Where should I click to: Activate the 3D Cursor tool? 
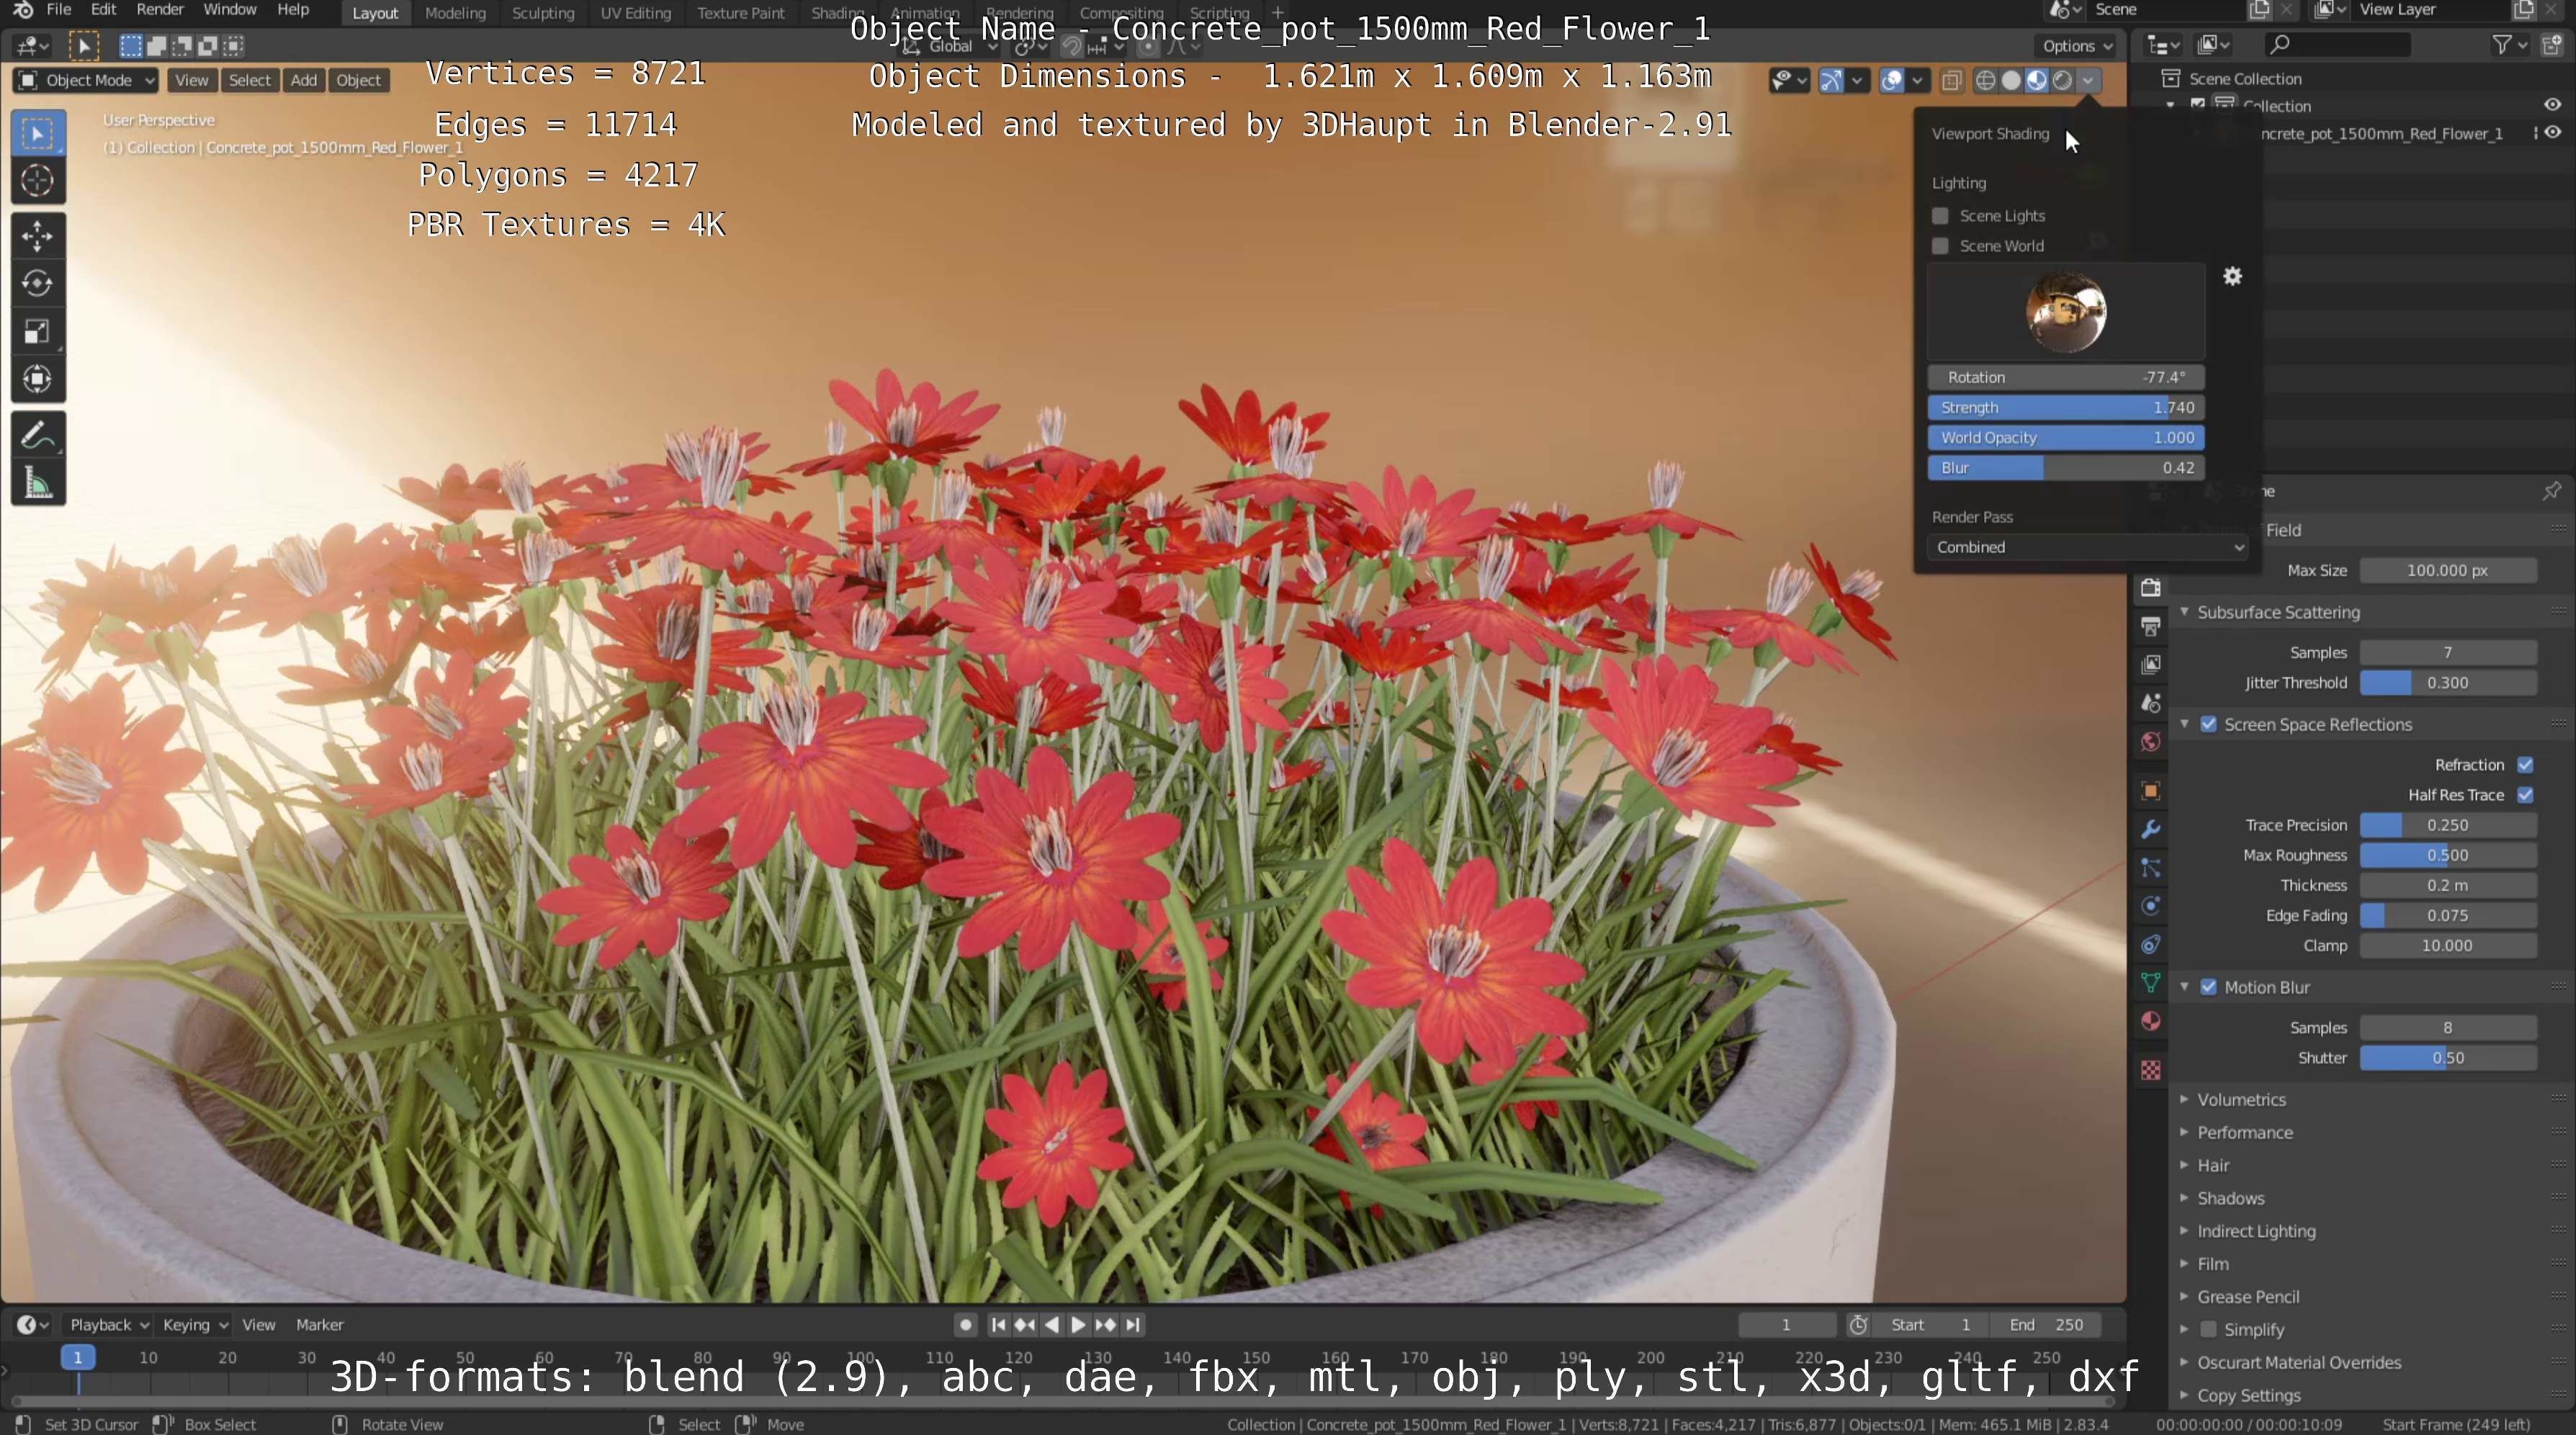coord(38,181)
